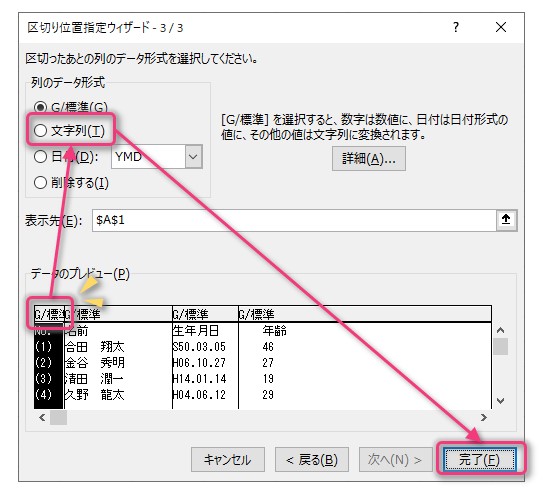Image resolution: width=548 pixels, height=495 pixels.
Task: Click the horizontal scrollbar thumb in preview
Action: pyautogui.click(x=58, y=417)
